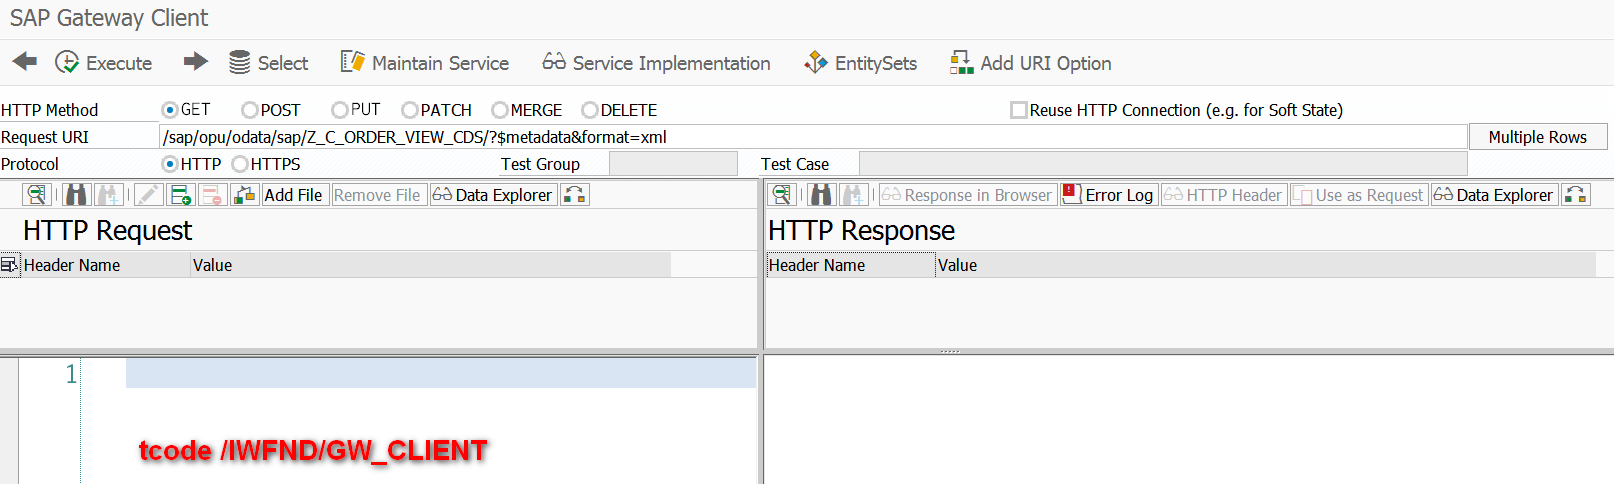
Task: Focus the Test Group input field
Action: 673,164
